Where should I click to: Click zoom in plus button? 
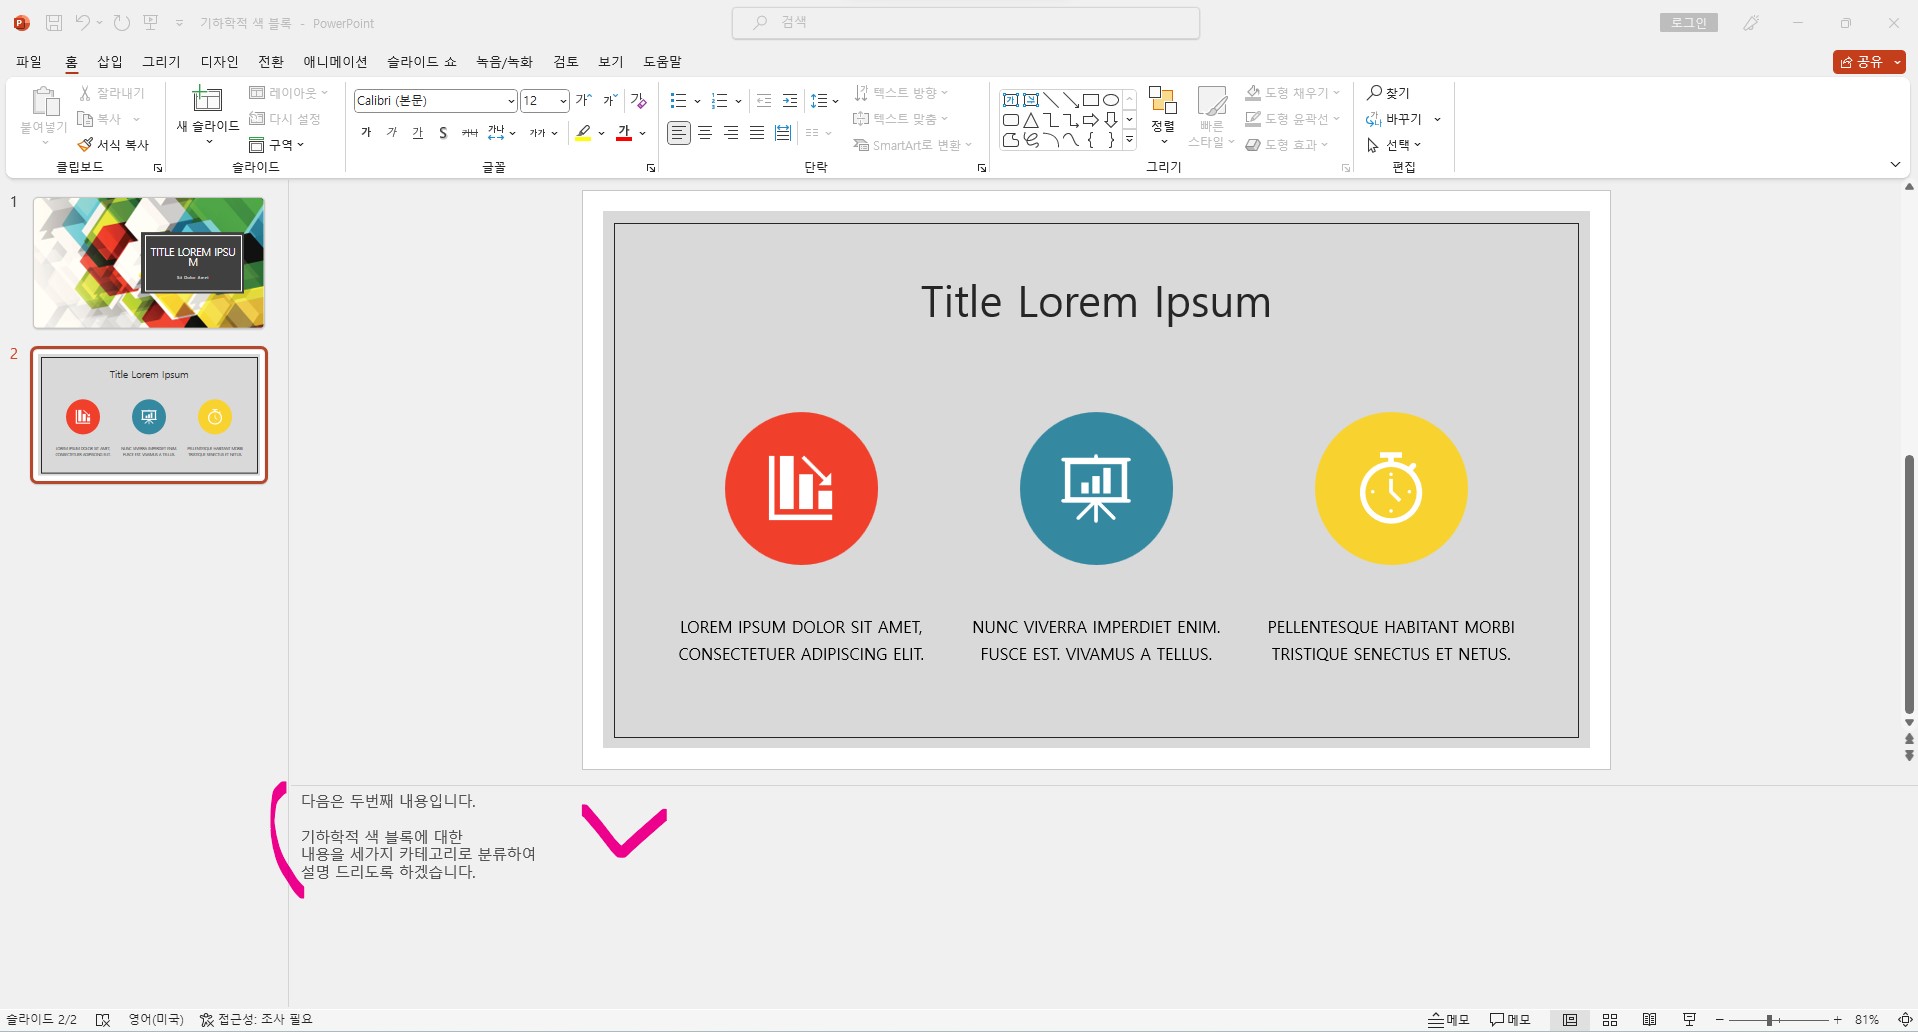[1838, 1020]
